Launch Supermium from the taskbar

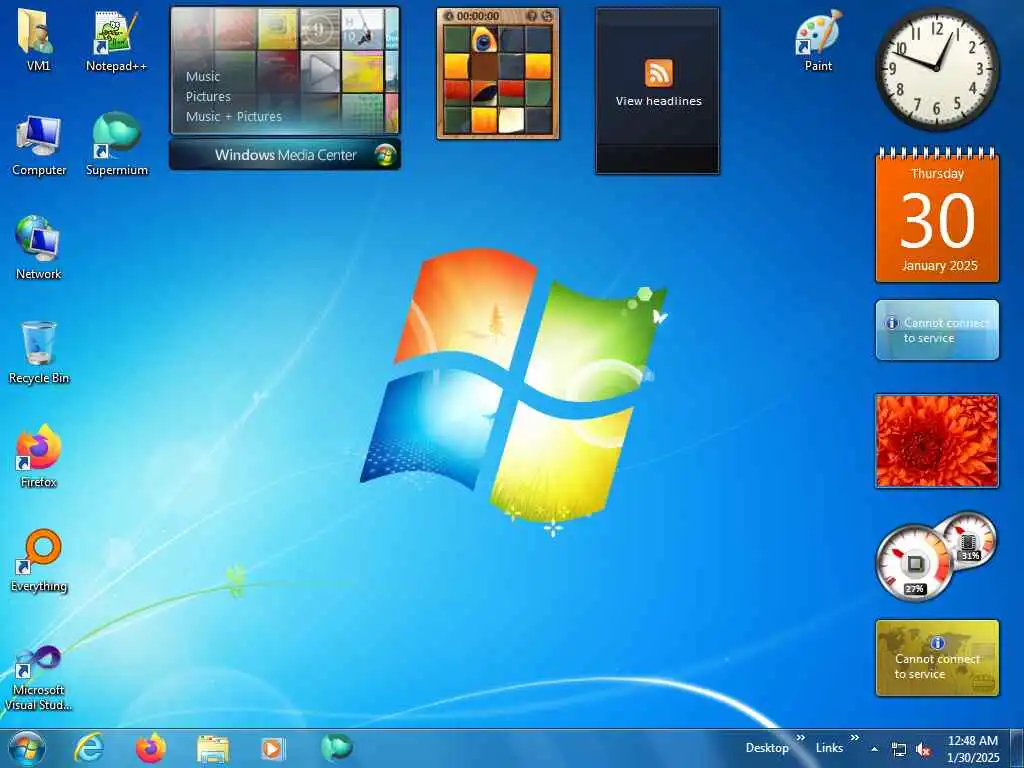(x=336, y=747)
